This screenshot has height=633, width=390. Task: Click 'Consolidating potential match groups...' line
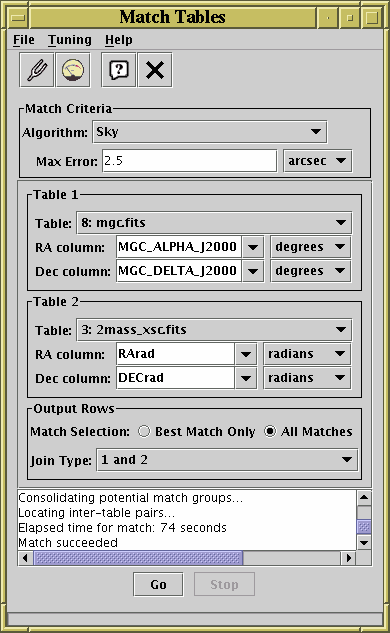[130, 498]
